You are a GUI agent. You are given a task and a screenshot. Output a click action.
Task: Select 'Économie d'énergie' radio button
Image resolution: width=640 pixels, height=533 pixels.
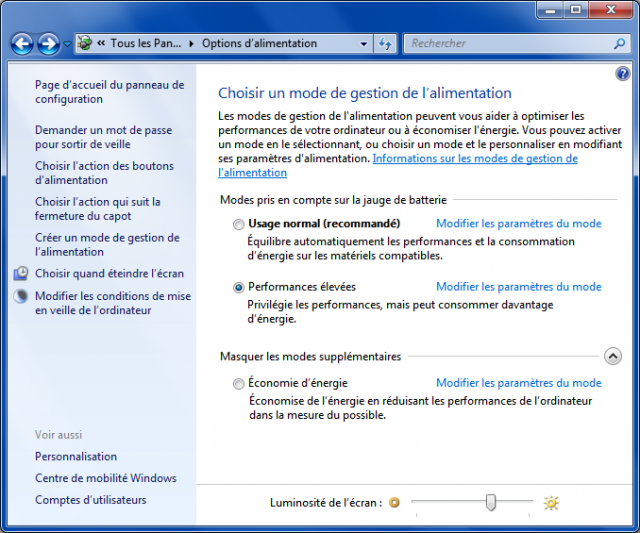click(239, 384)
